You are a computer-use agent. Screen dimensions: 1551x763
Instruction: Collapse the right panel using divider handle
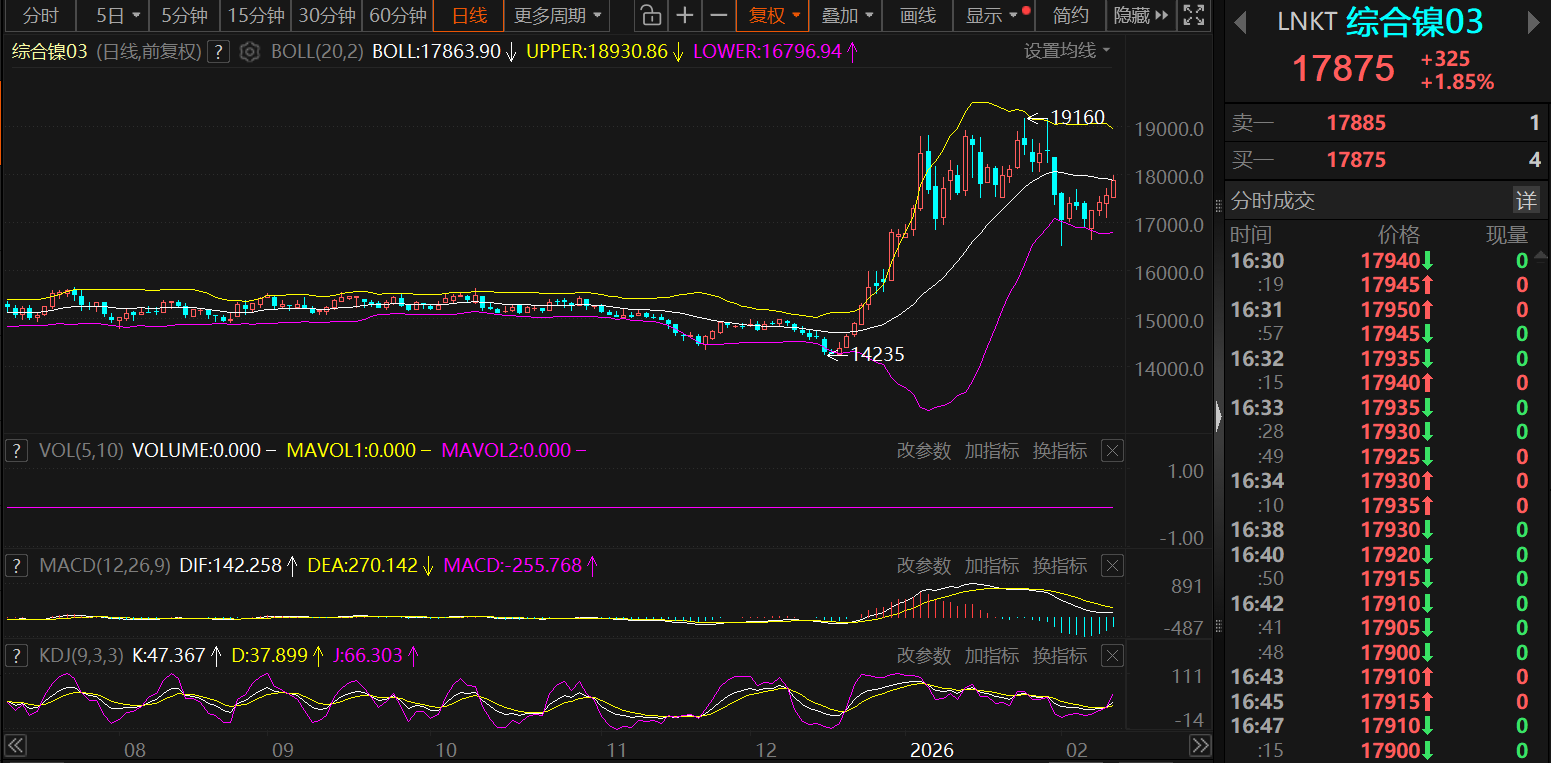click(x=1218, y=415)
